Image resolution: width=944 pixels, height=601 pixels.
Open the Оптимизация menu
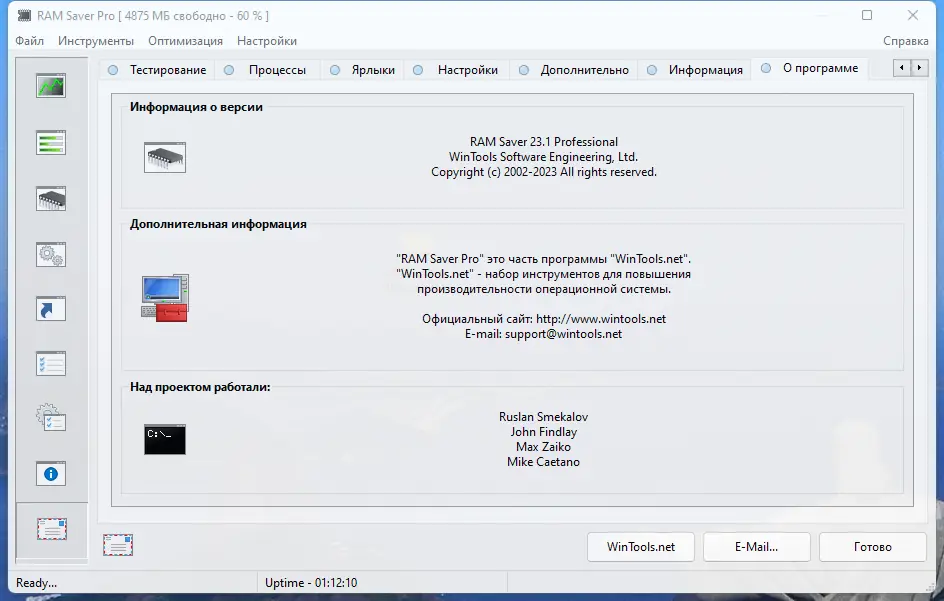(185, 41)
